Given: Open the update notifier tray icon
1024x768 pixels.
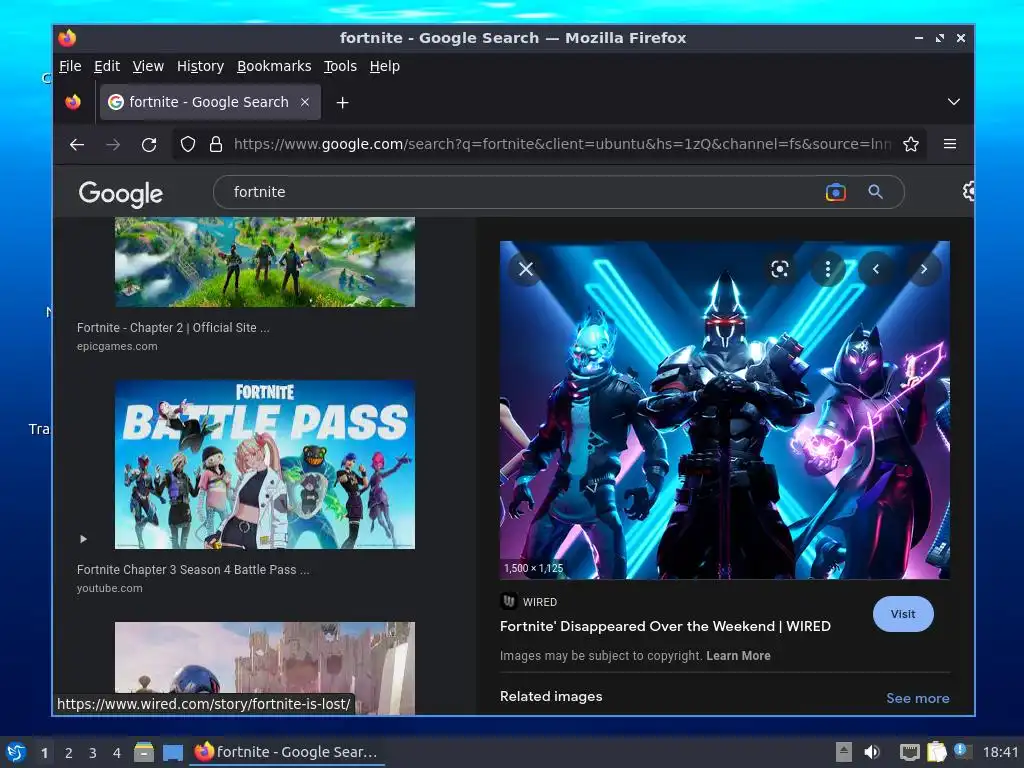Looking at the screenshot, I should pyautogui.click(x=963, y=751).
